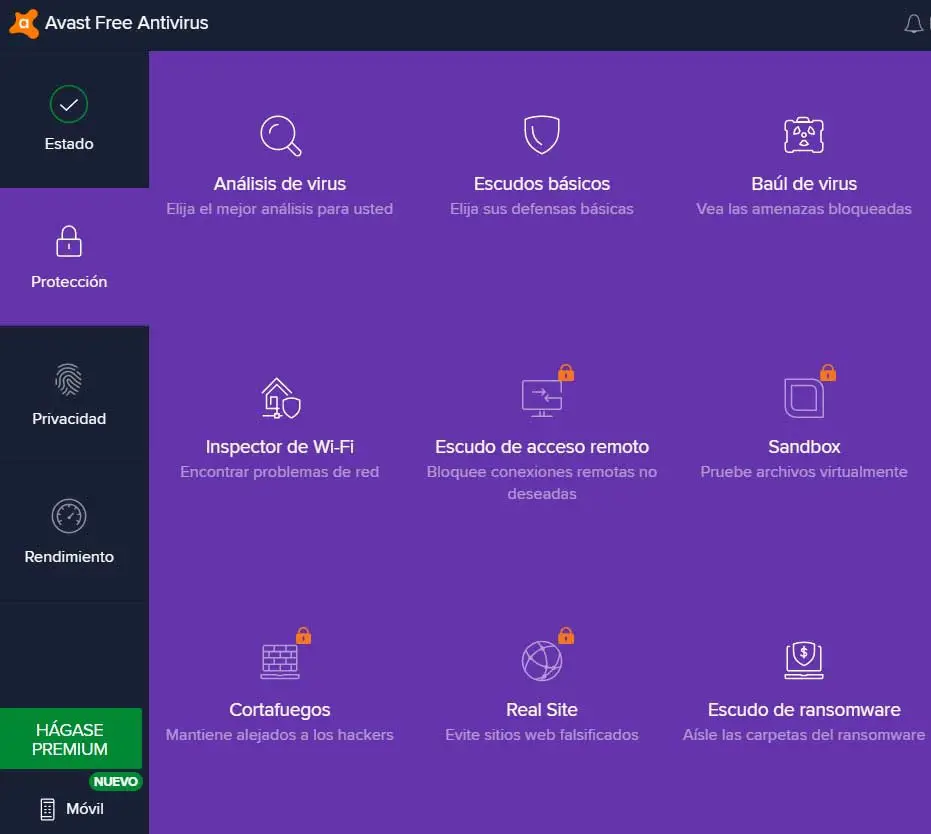Click 'Evite sitios web falsificados' text

pos(542,735)
